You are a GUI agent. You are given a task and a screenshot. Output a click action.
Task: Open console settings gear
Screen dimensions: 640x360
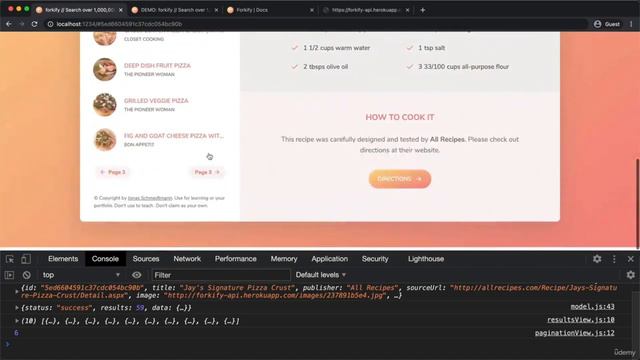[x=631, y=275]
